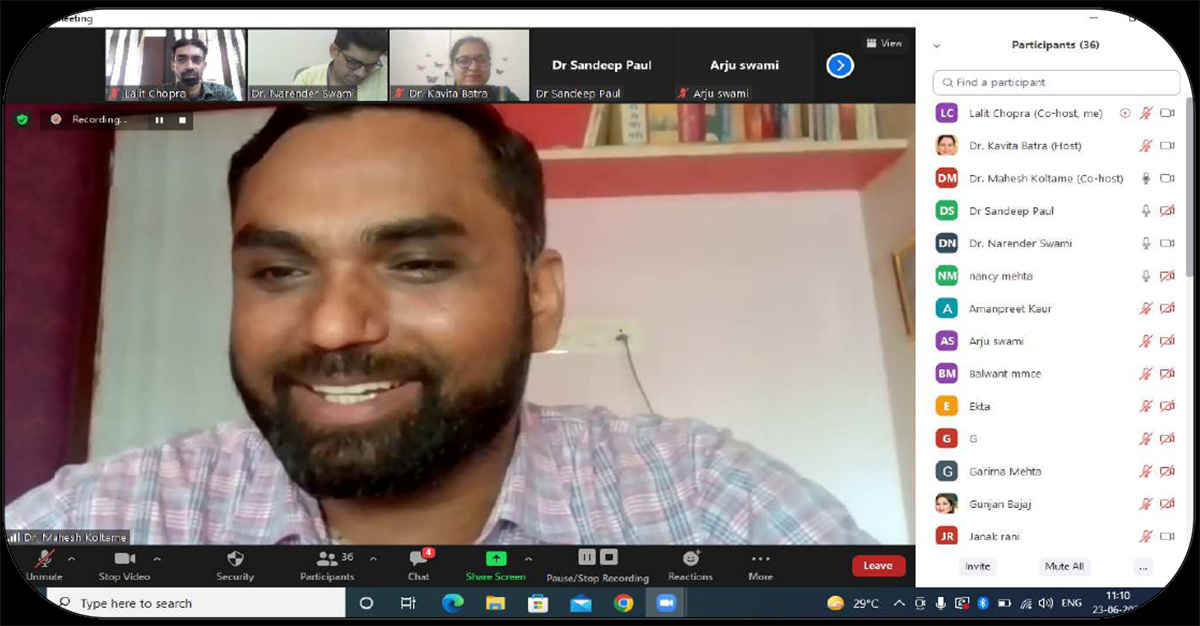Screen dimensions: 1200x626
Task: Pause the recording from the bottom toolbar
Action: click(587, 557)
